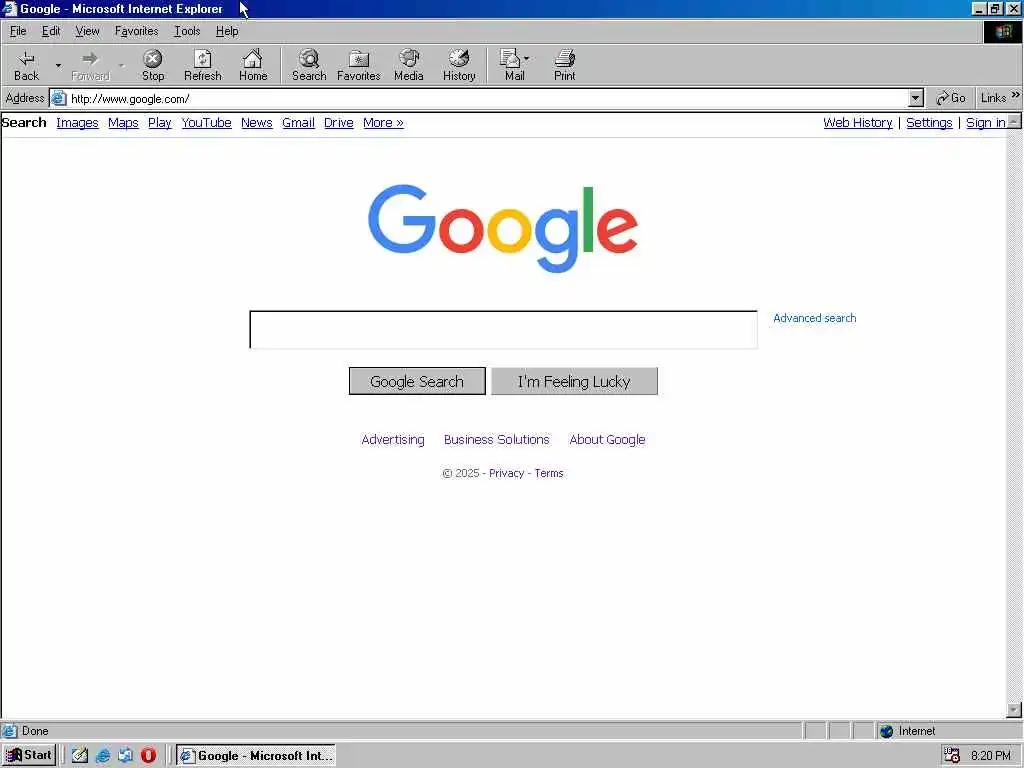Open the File menu
Image resolution: width=1024 pixels, height=768 pixels.
pyautogui.click(x=18, y=31)
